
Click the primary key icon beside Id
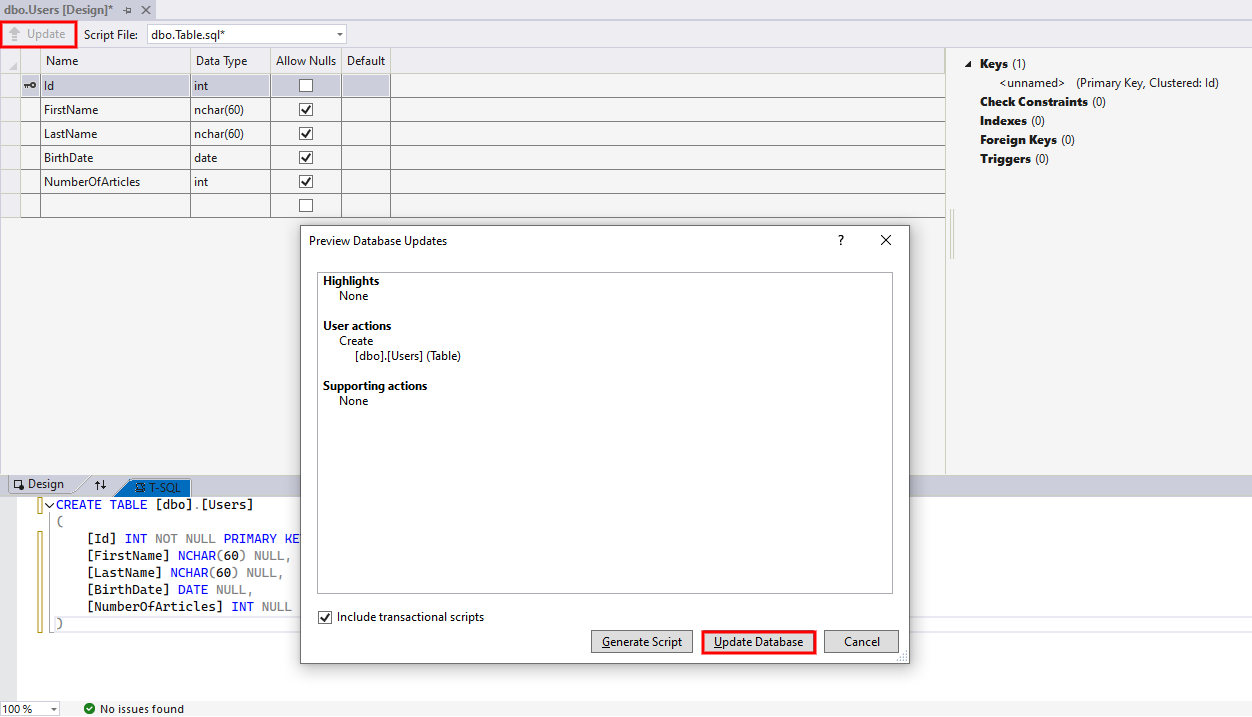pyautogui.click(x=29, y=86)
